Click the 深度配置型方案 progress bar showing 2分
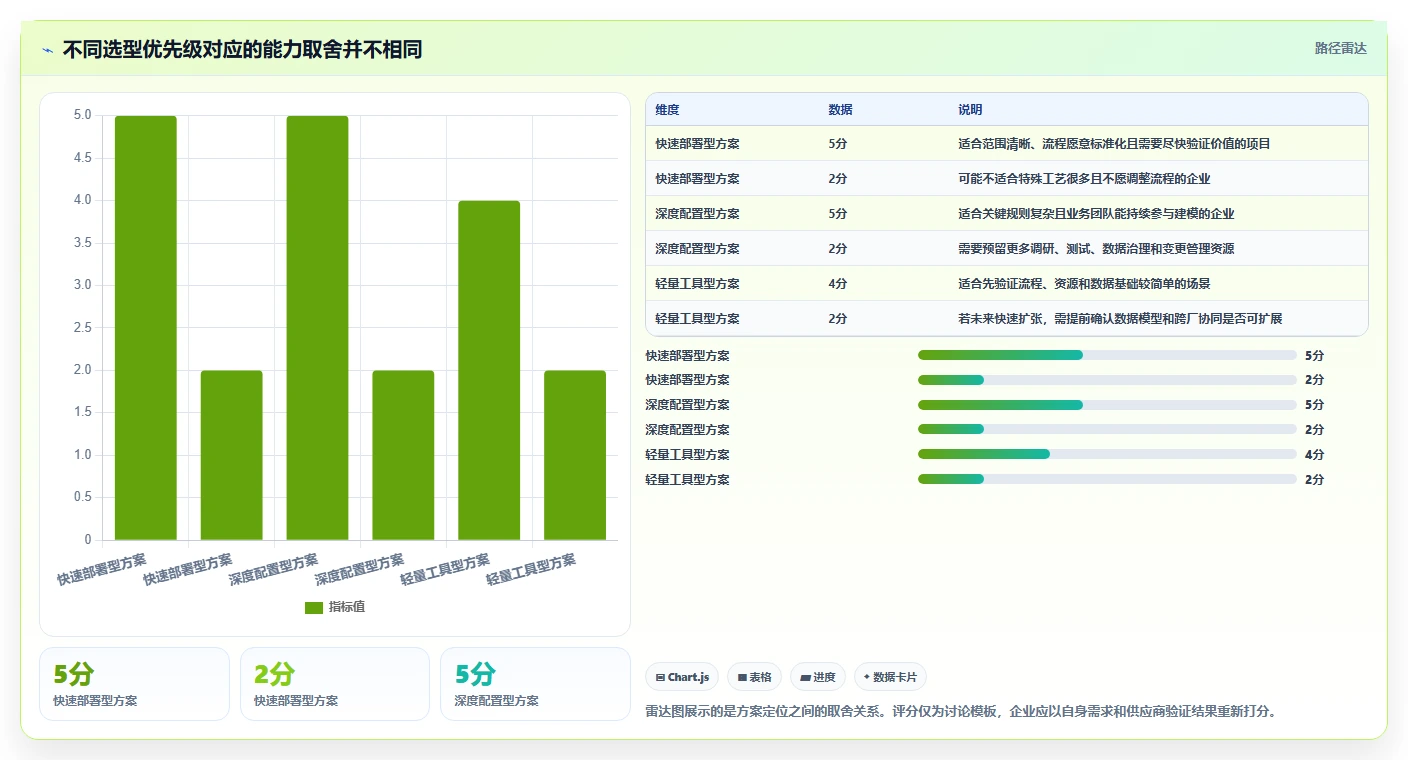The width and height of the screenshot is (1408, 760). coord(1107,429)
